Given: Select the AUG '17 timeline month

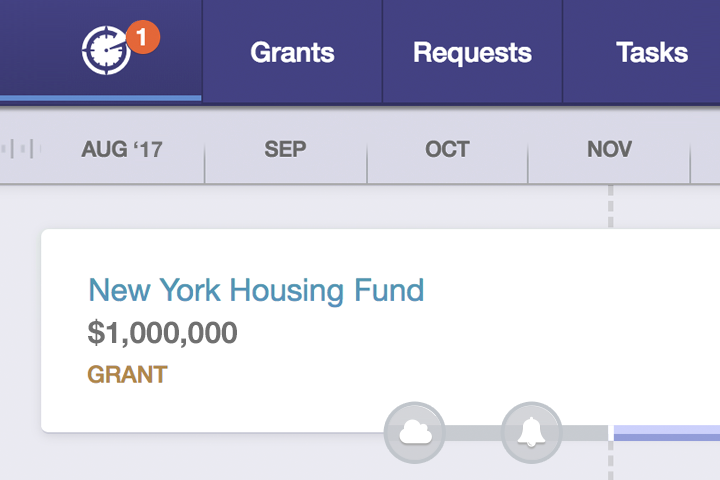Looking at the screenshot, I should coord(122,150).
